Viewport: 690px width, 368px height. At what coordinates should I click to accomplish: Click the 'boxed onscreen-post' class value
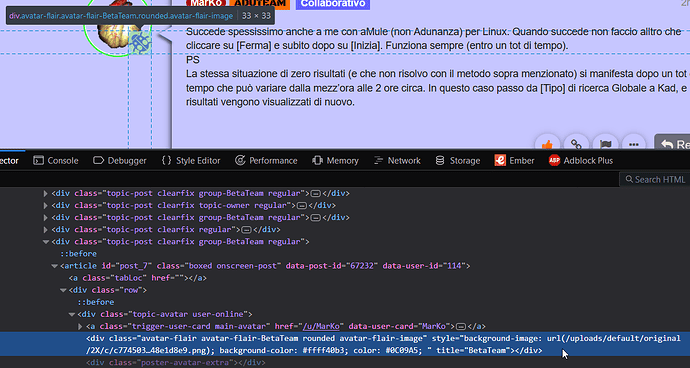tap(233, 266)
